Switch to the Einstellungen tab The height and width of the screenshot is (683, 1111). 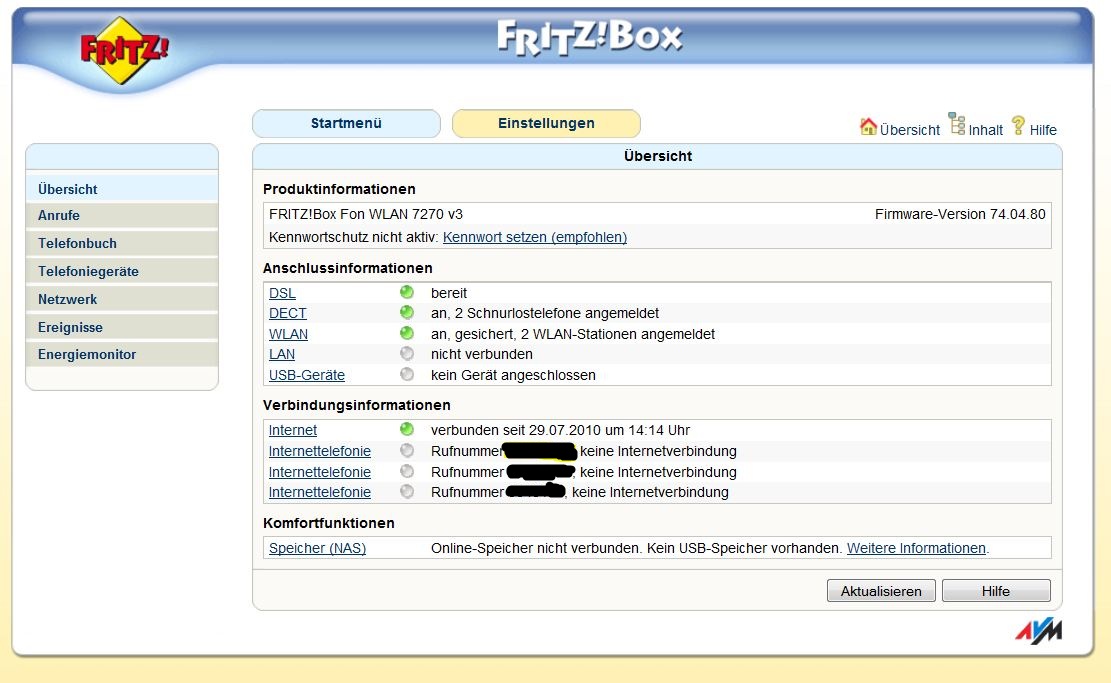[x=546, y=123]
